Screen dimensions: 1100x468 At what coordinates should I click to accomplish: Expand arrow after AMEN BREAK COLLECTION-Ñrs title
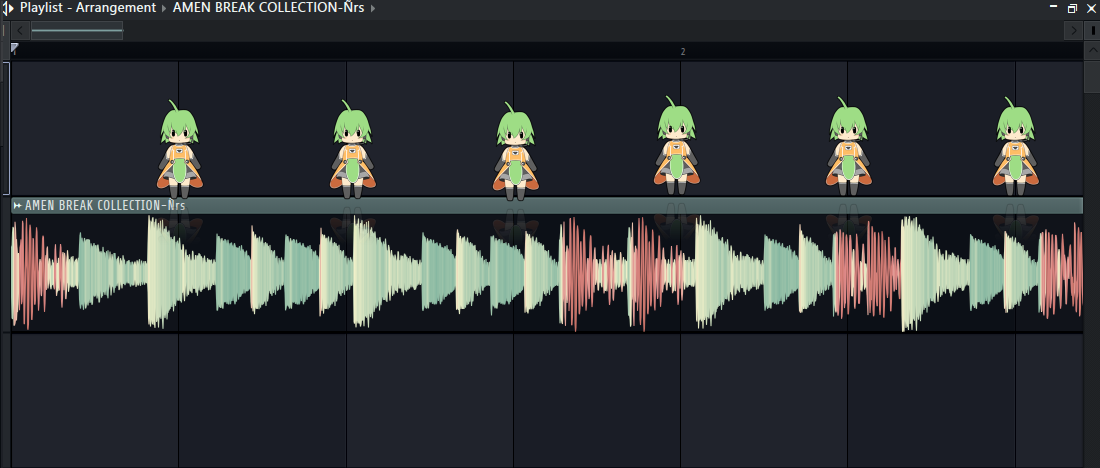click(x=373, y=8)
